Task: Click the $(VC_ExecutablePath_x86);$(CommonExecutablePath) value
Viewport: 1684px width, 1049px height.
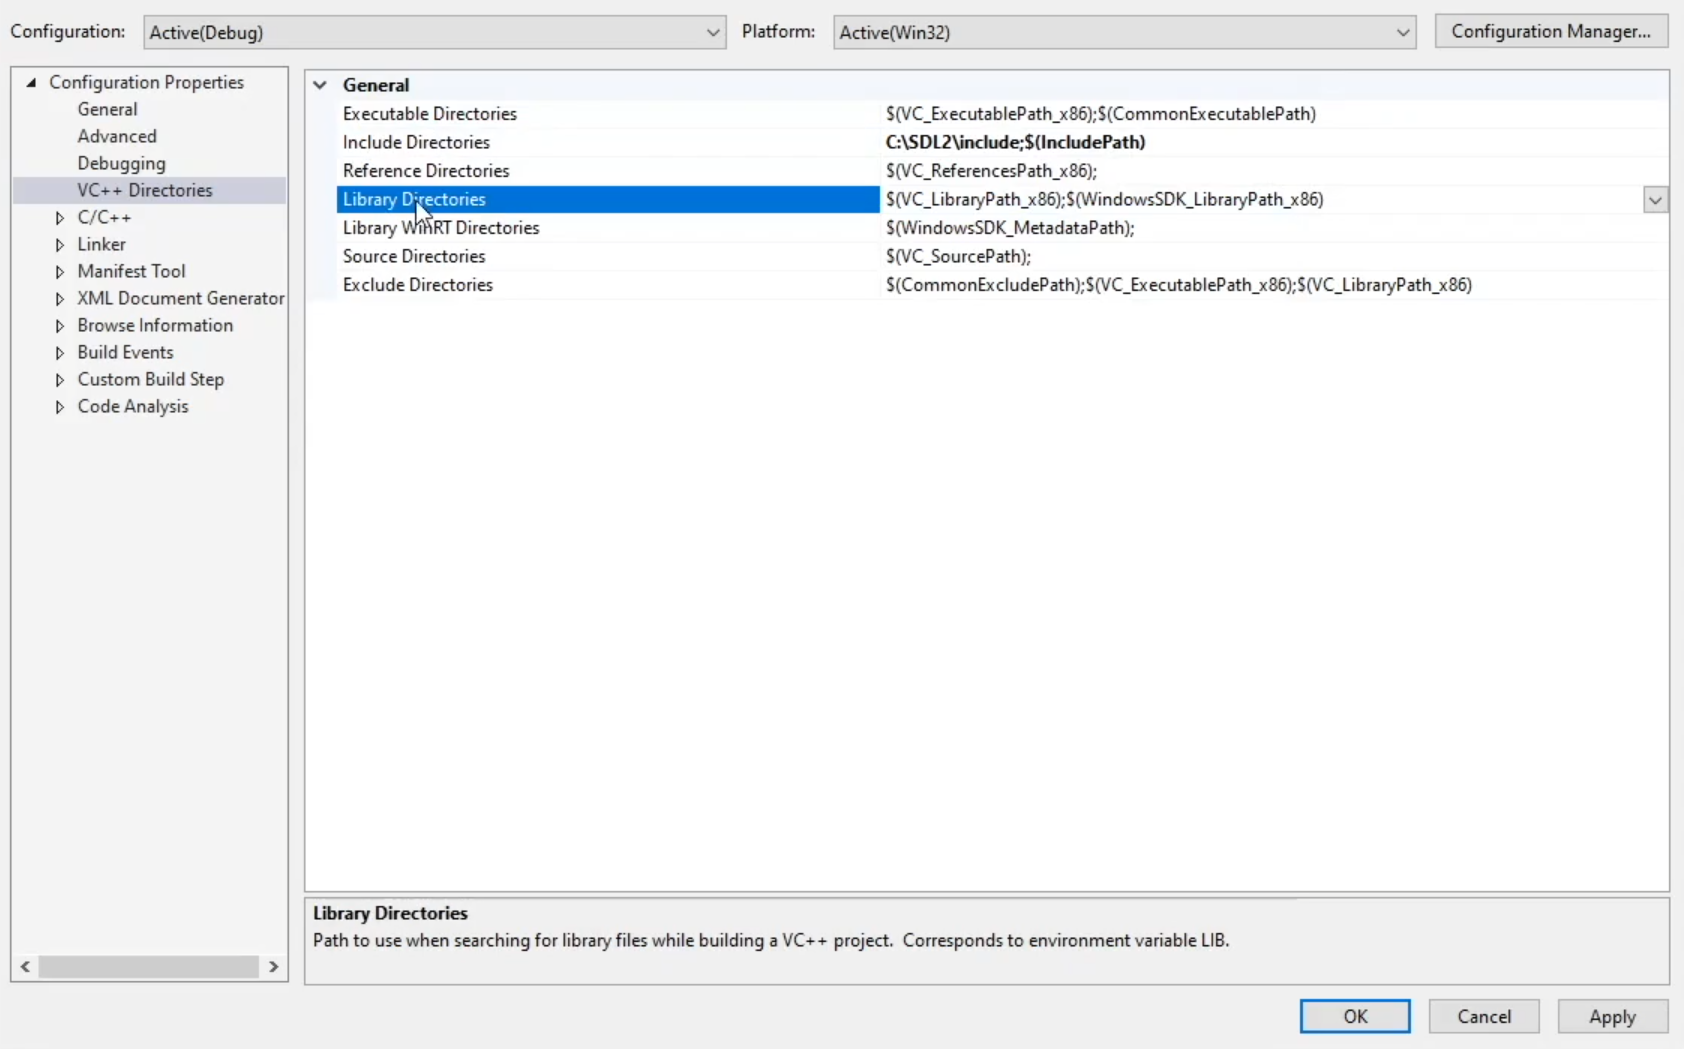Action: point(1101,114)
